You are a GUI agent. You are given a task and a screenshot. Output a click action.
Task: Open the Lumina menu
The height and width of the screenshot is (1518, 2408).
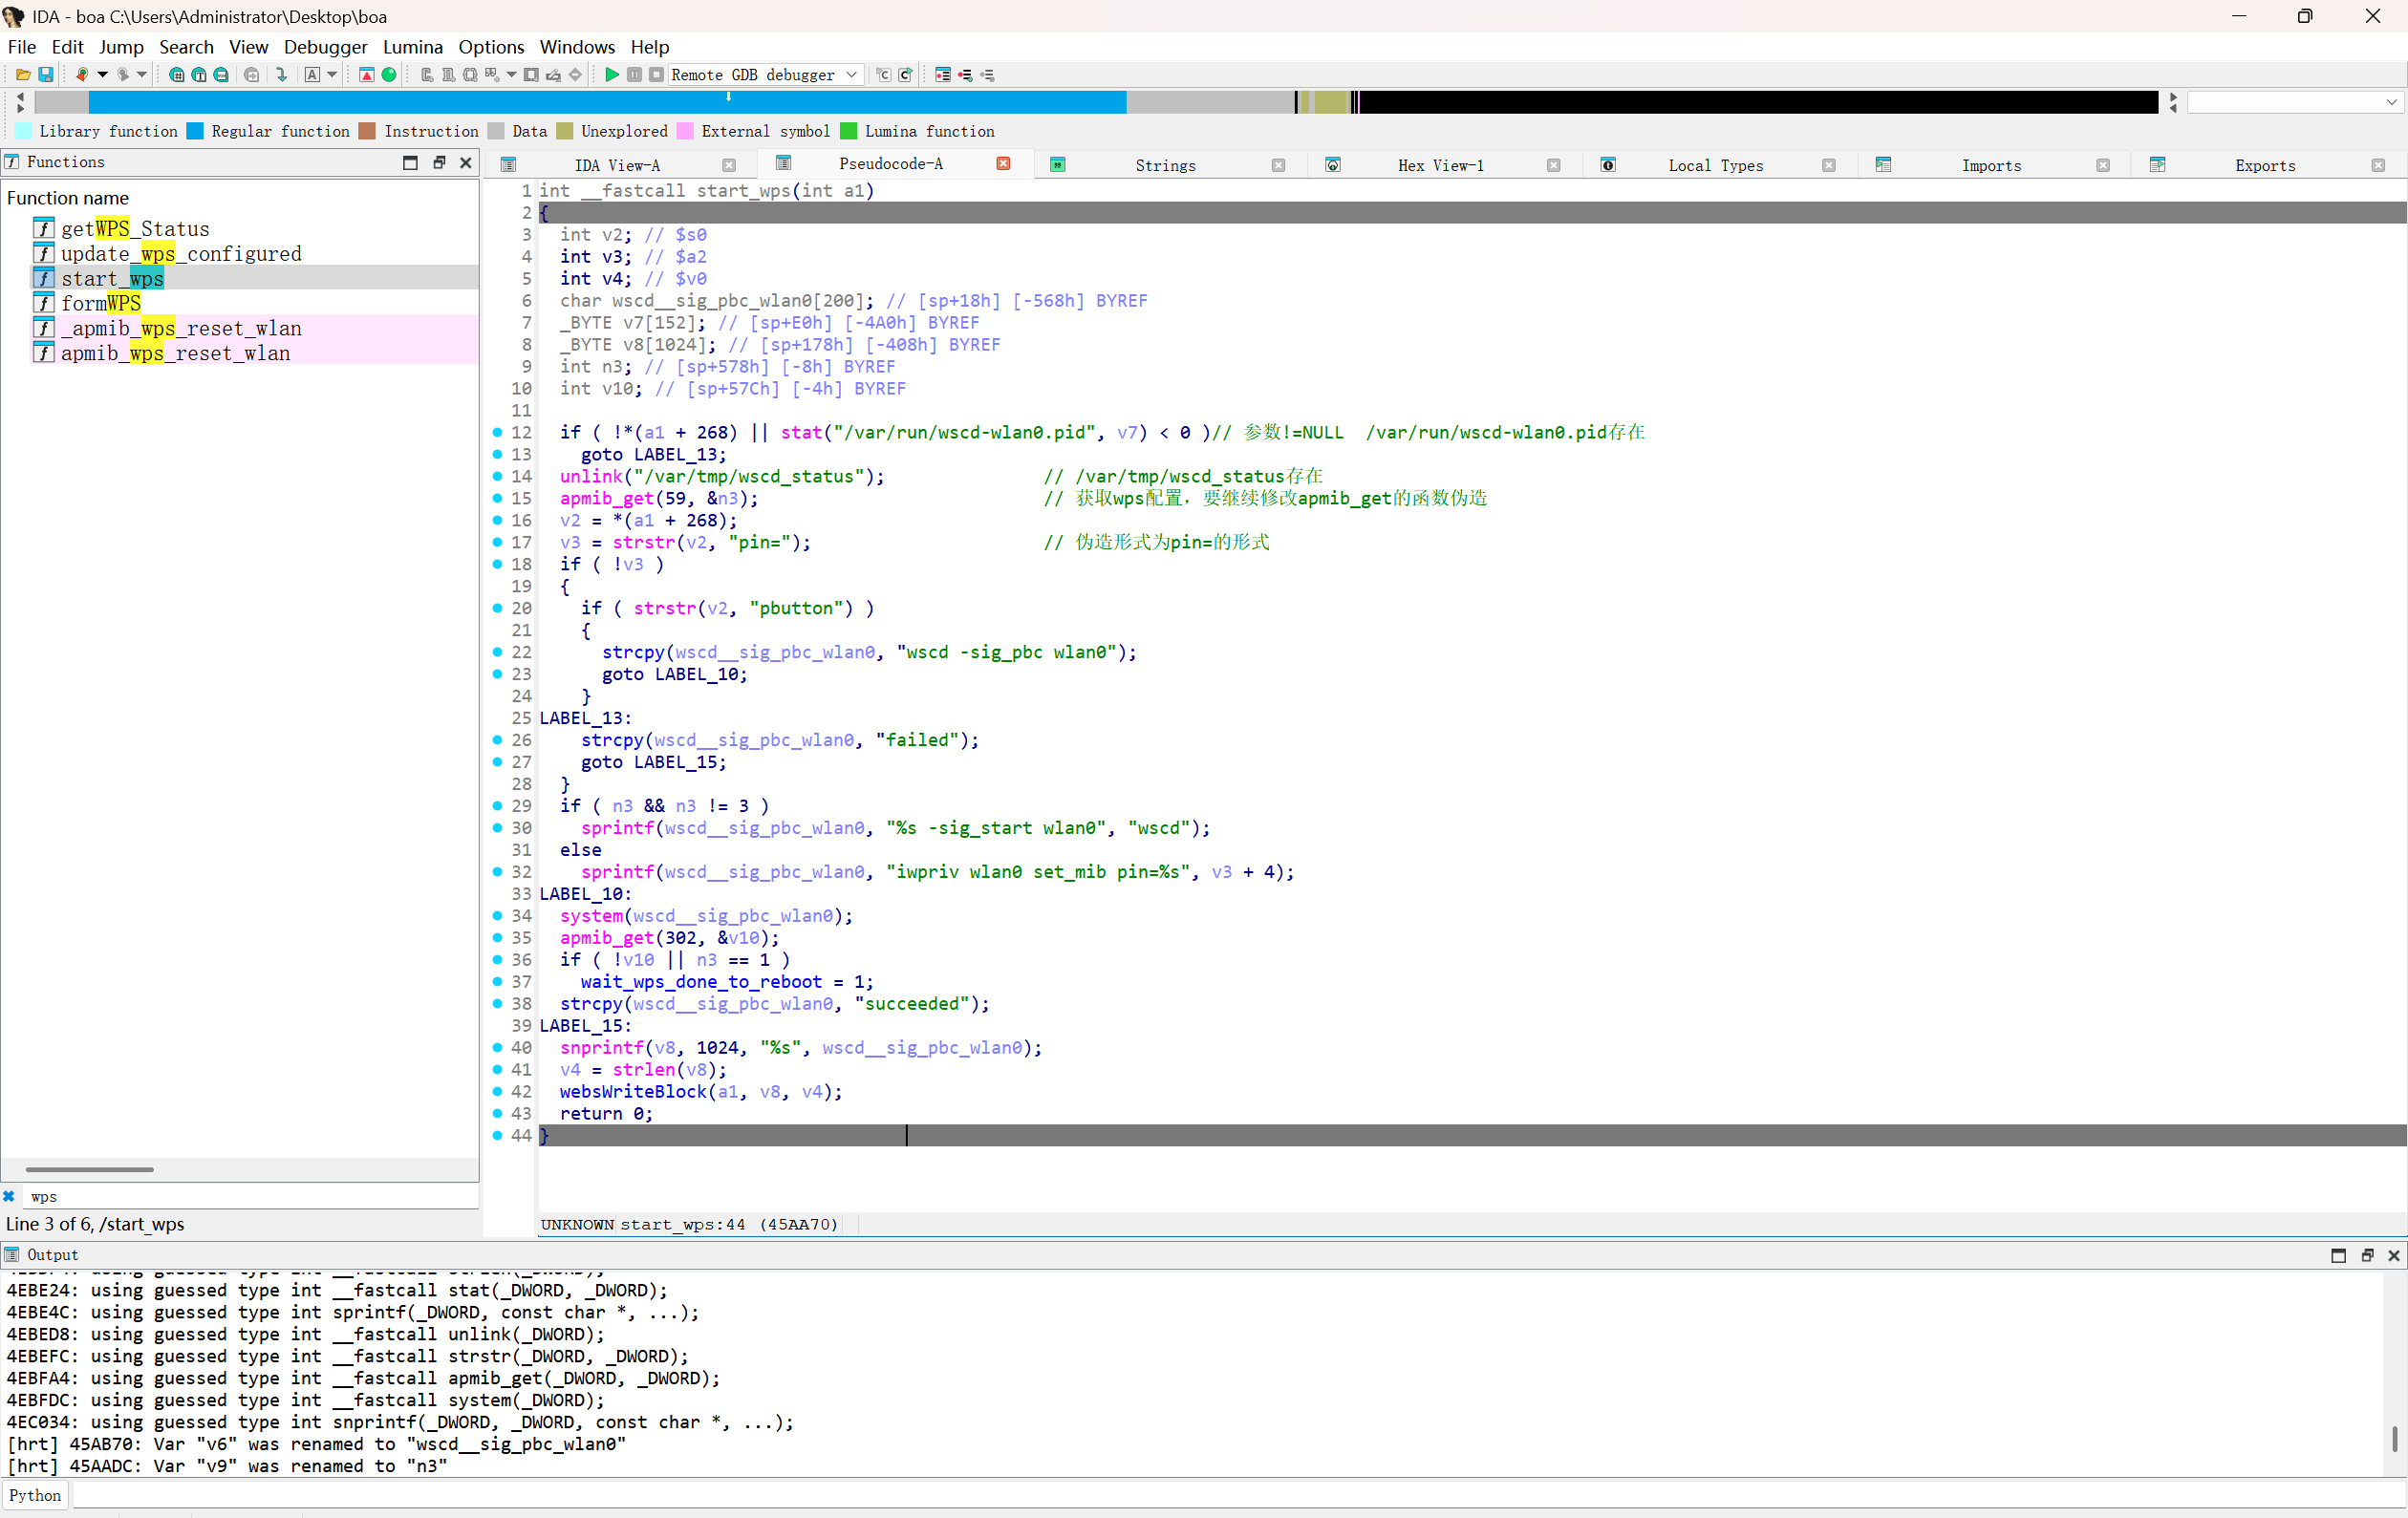click(413, 47)
